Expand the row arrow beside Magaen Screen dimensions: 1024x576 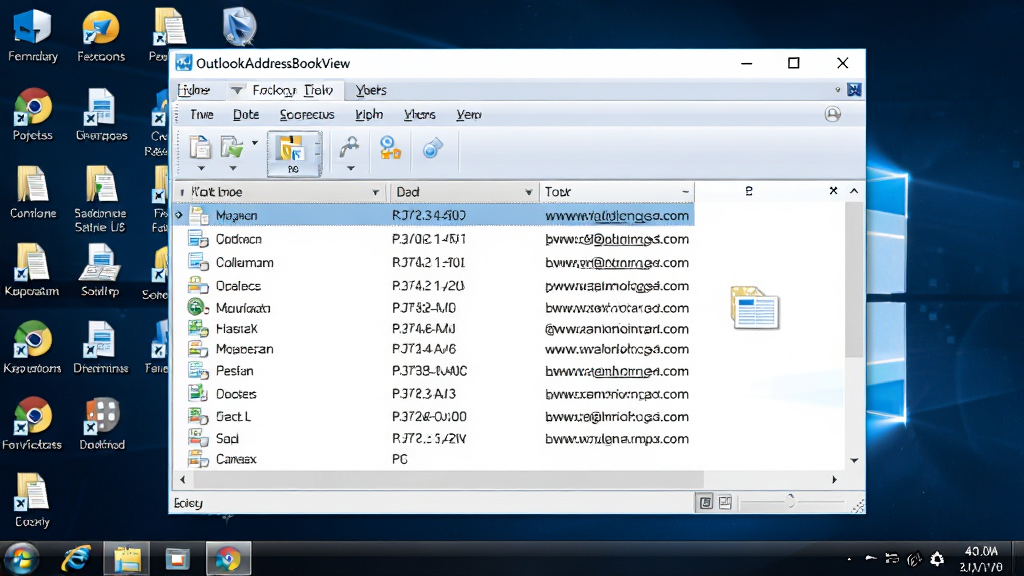[179, 215]
